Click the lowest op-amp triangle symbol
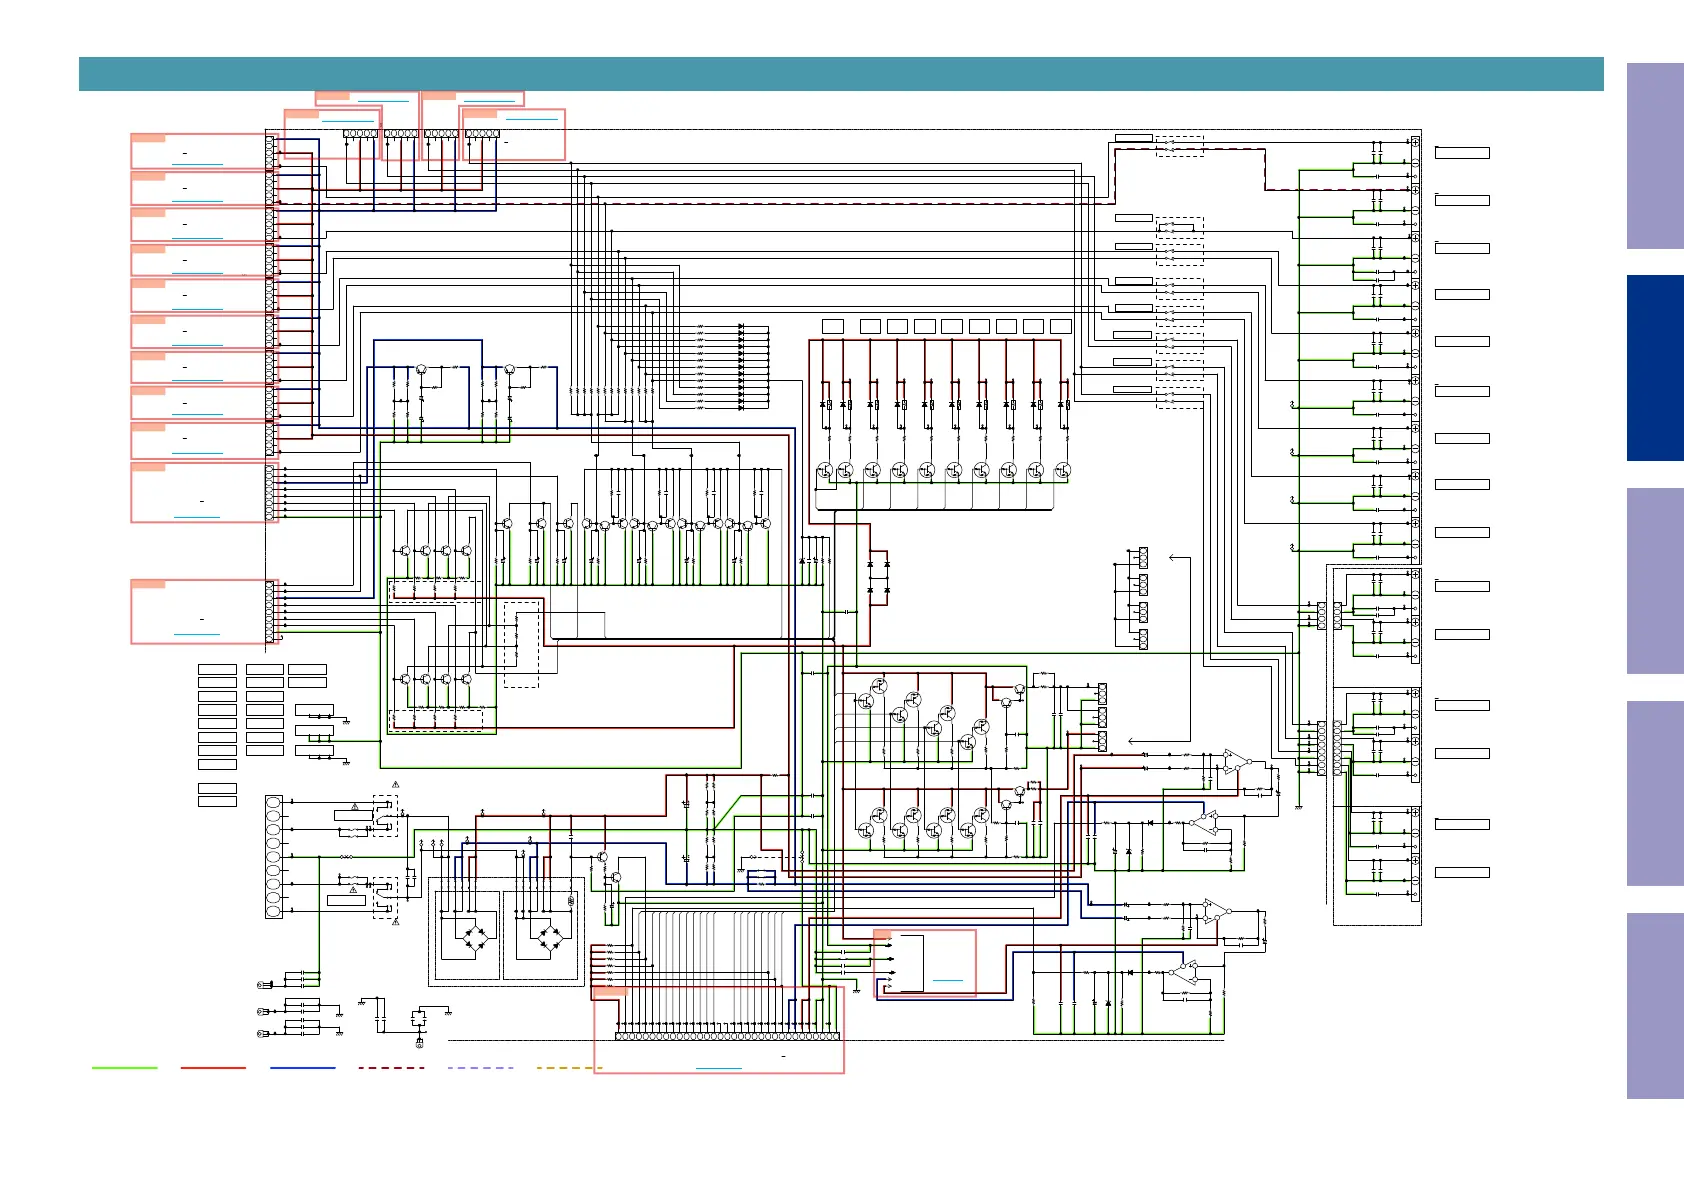This screenshot has width=1684, height=1191. (x=1184, y=970)
